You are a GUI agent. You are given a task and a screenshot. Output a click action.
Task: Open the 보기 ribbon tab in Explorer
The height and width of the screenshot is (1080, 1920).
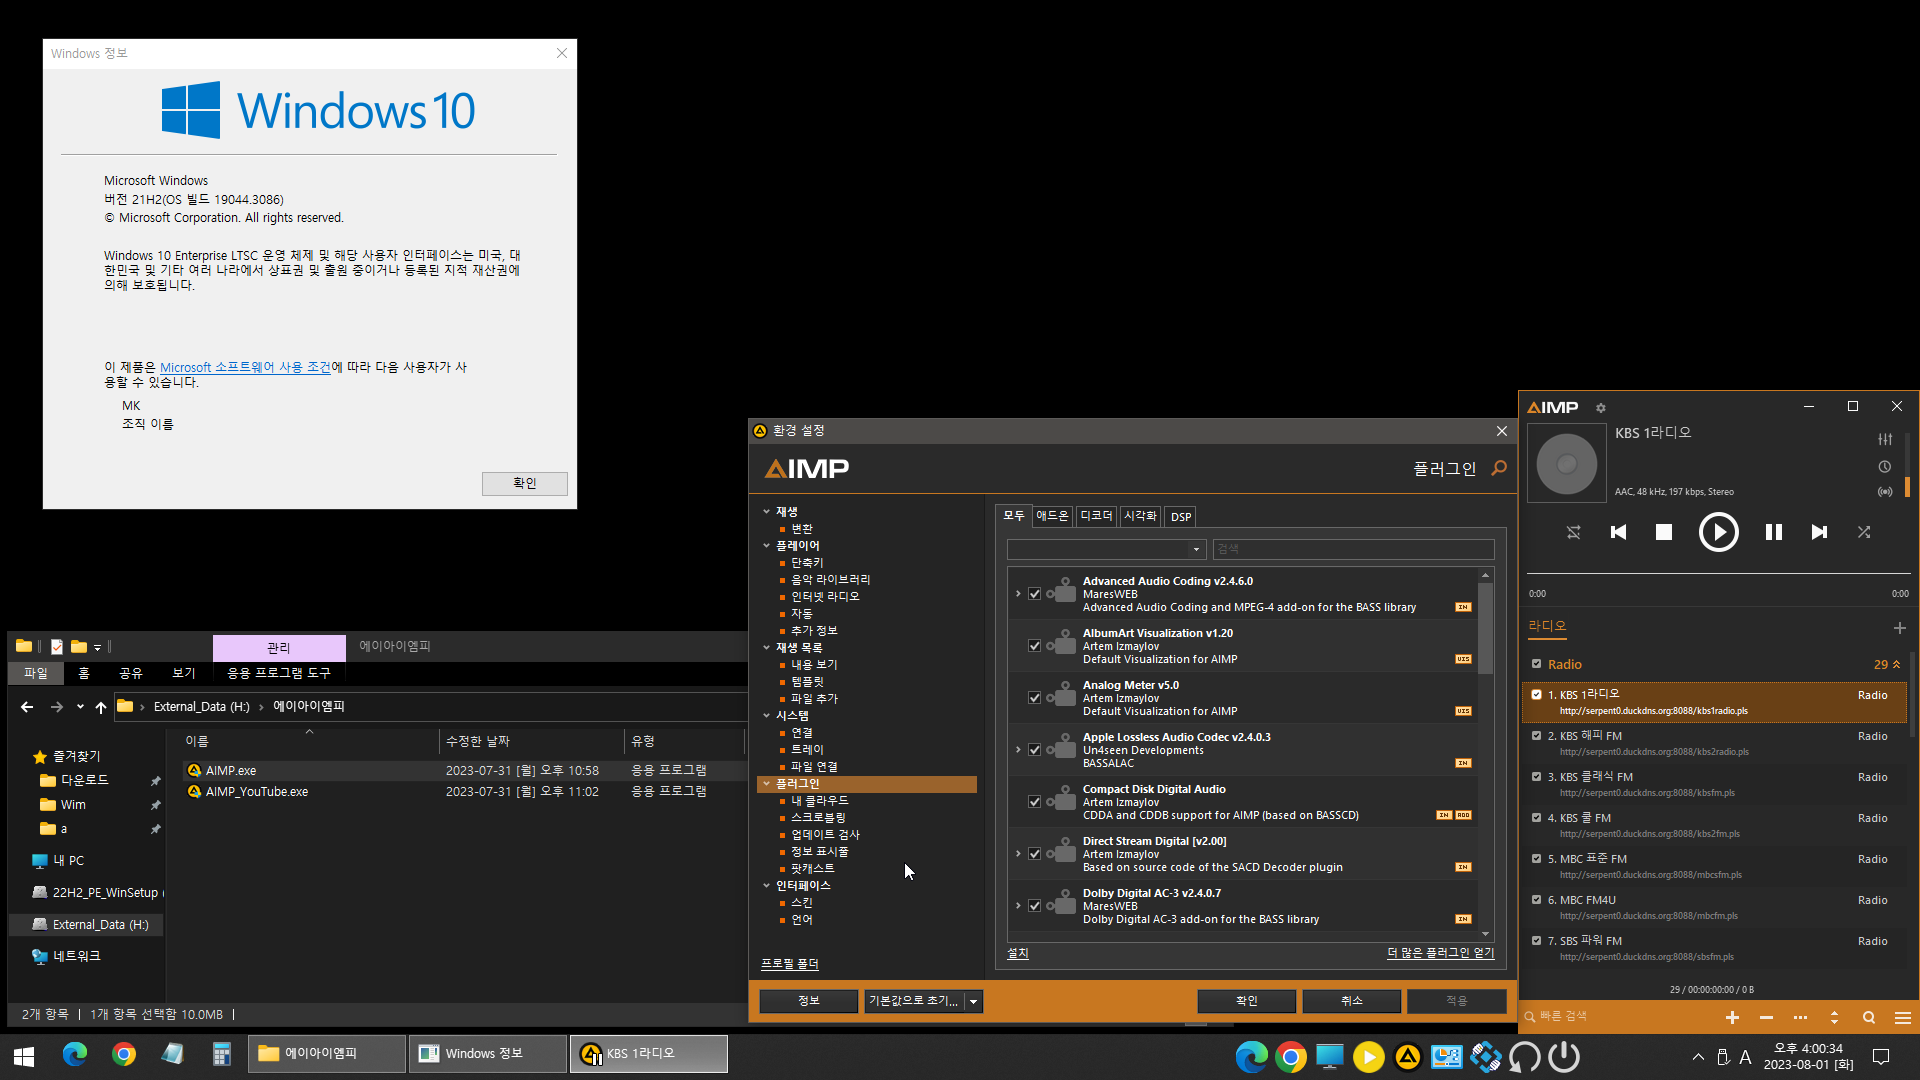(x=184, y=673)
